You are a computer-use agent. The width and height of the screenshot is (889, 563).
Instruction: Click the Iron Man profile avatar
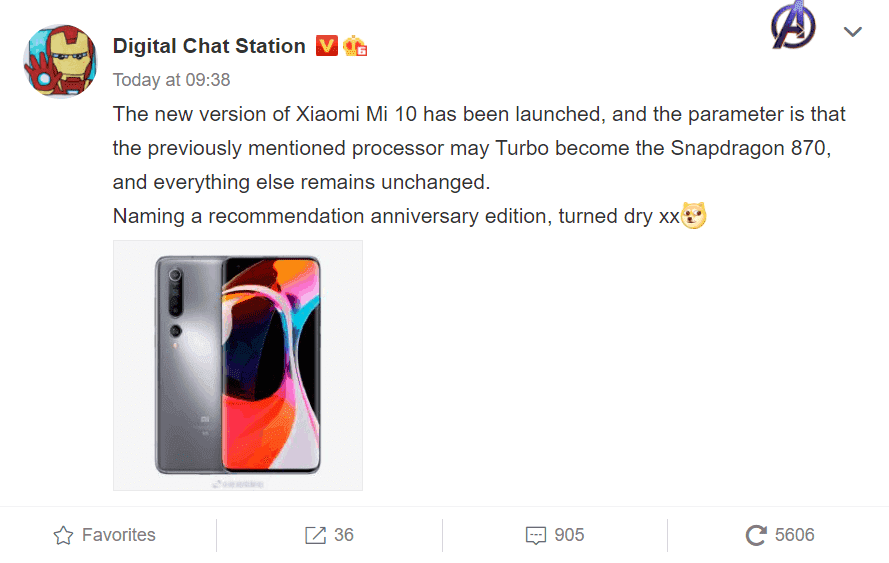[x=60, y=60]
